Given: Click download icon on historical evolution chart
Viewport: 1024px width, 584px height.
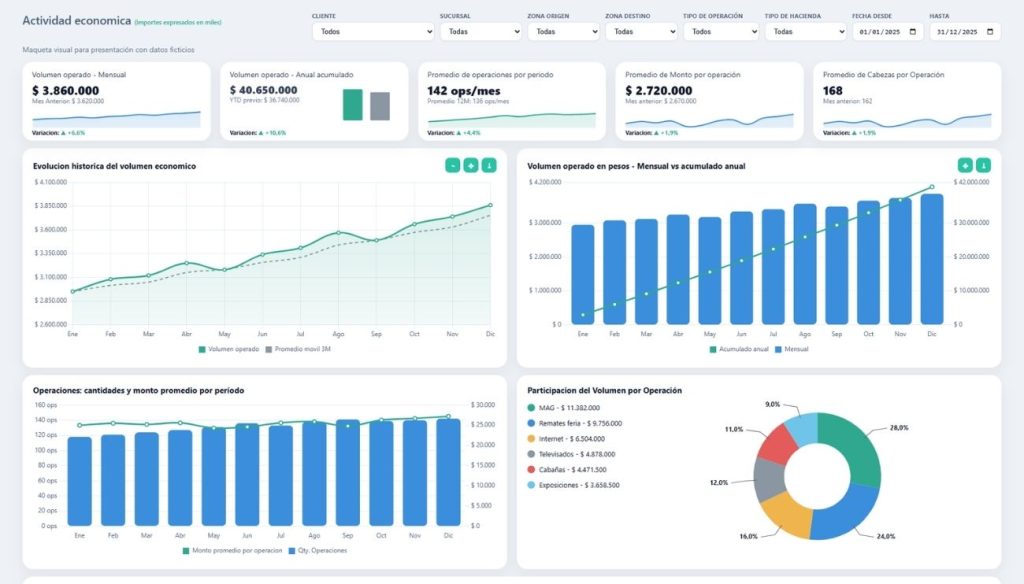Looking at the screenshot, I should (489, 165).
